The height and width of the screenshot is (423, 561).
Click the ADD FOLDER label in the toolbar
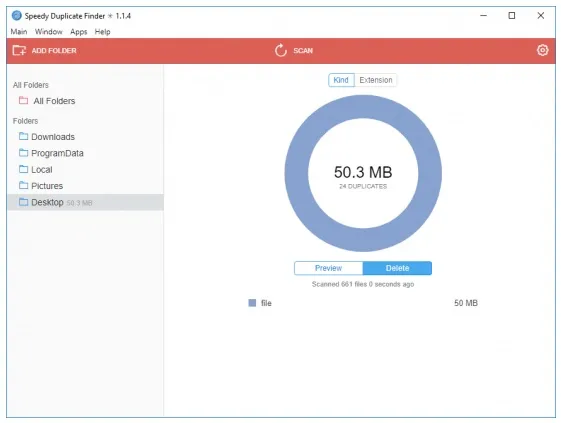tap(54, 51)
